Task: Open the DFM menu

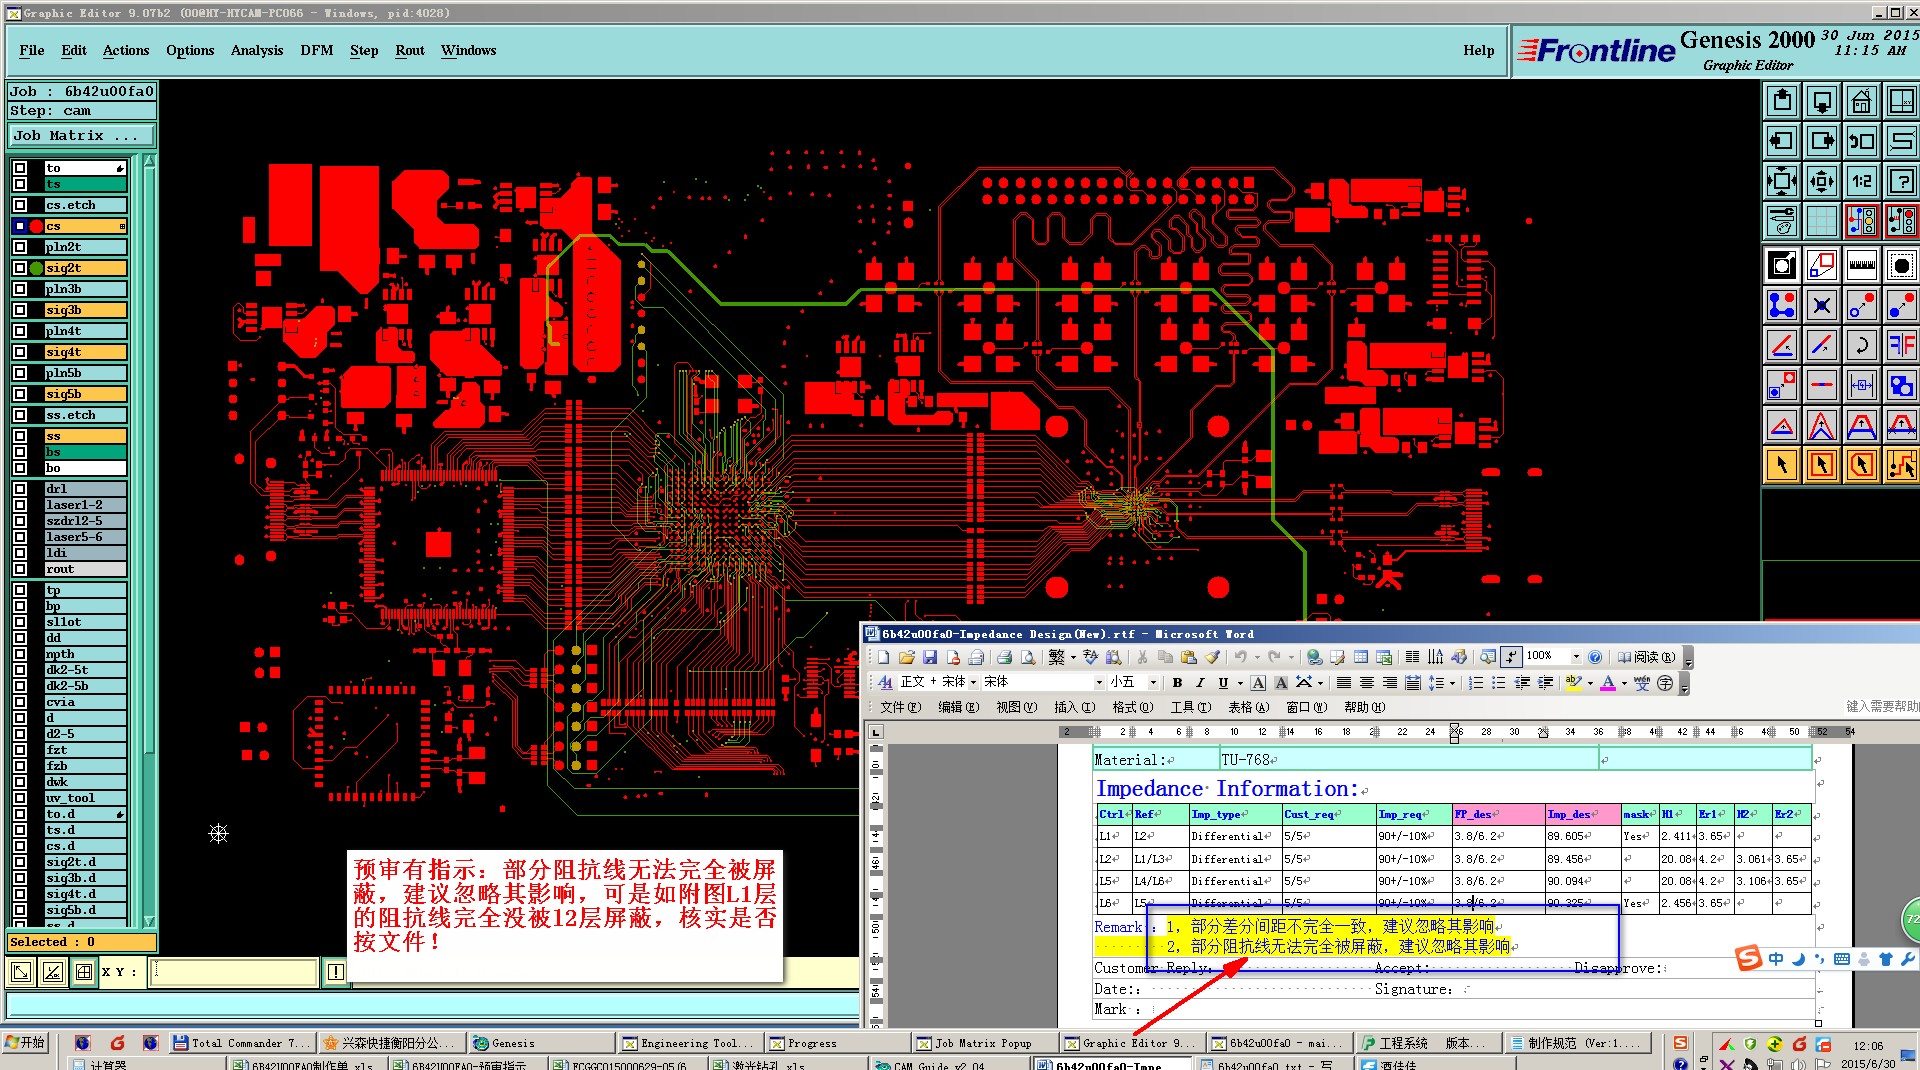Action: click(x=316, y=50)
